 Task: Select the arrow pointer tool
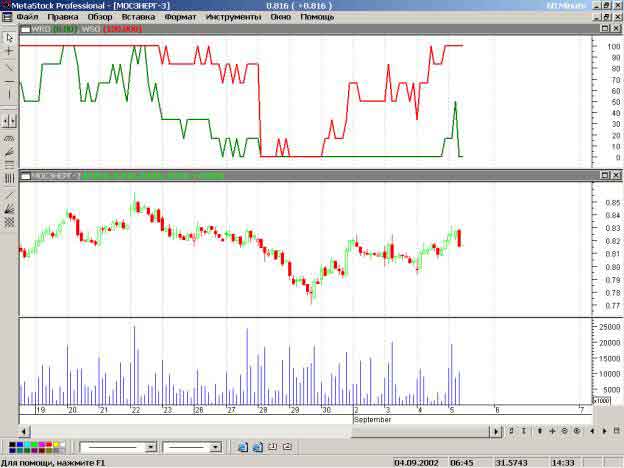(9, 37)
